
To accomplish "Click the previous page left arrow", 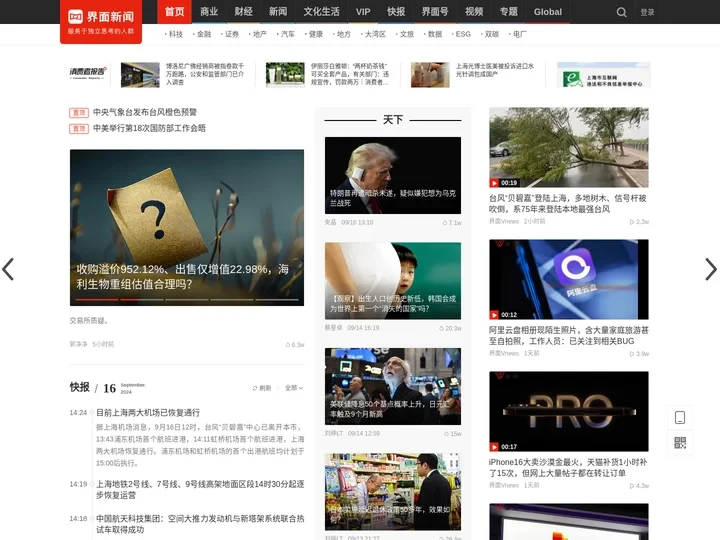I will (x=8, y=269).
